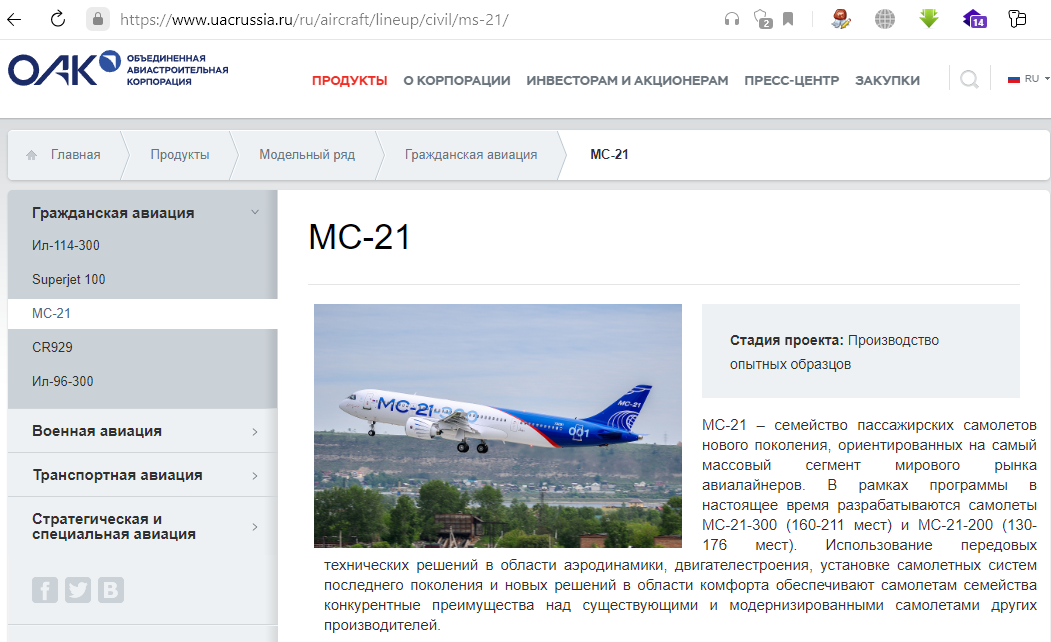Open site search with magnifier icon
The width and height of the screenshot is (1051, 642).
(969, 79)
